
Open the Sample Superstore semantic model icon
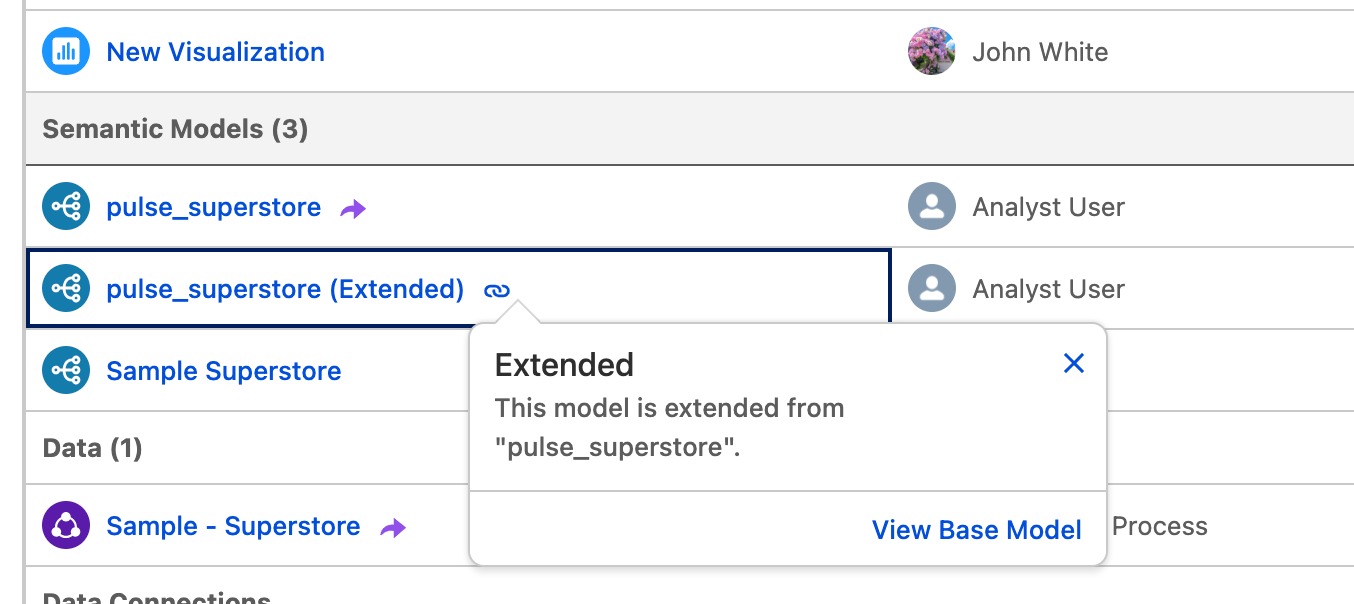[64, 370]
